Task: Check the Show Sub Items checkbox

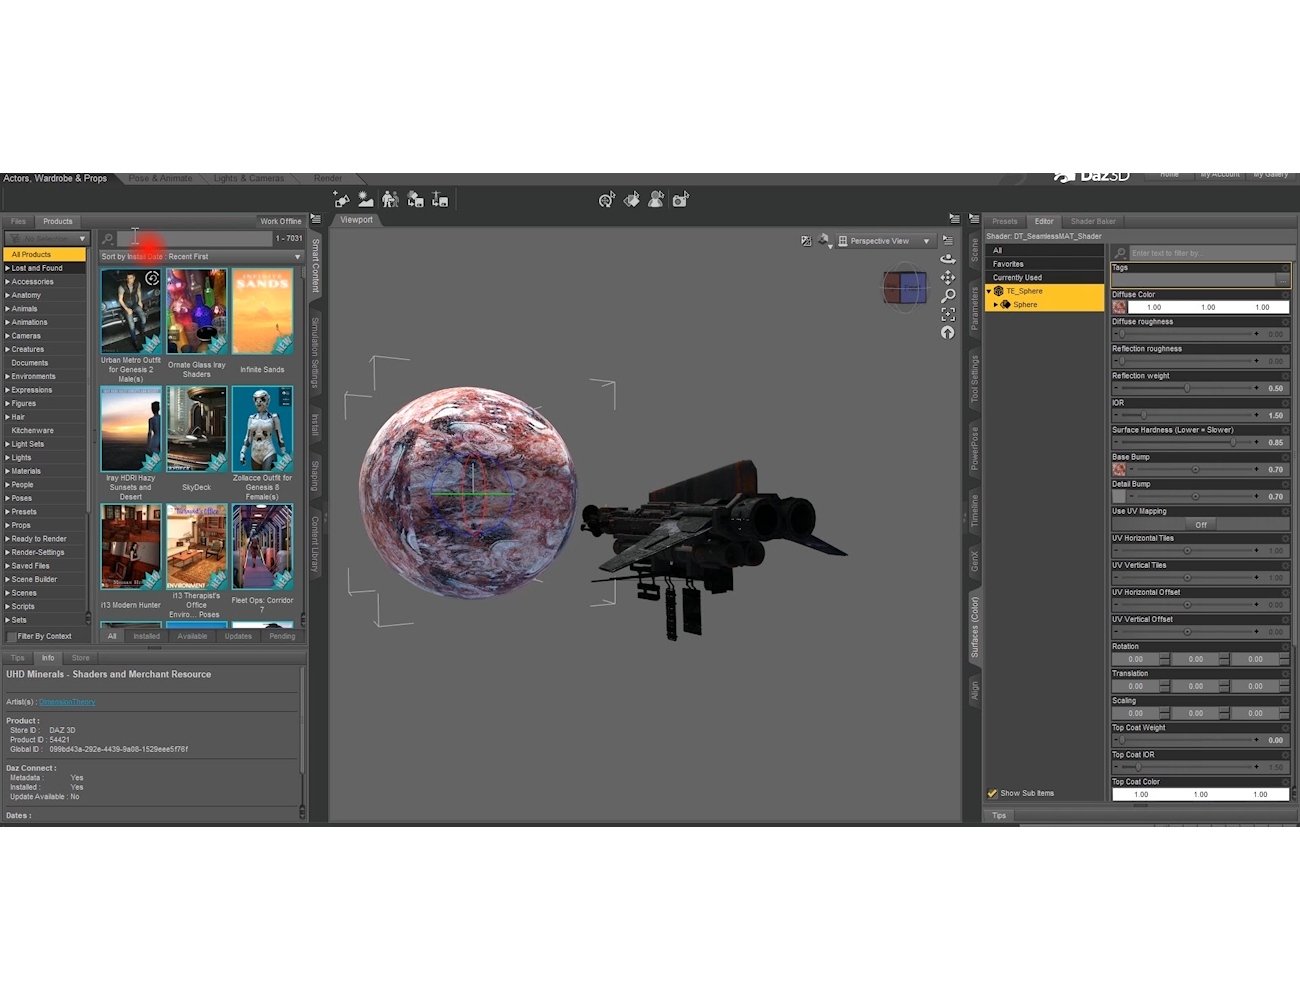Action: [993, 792]
